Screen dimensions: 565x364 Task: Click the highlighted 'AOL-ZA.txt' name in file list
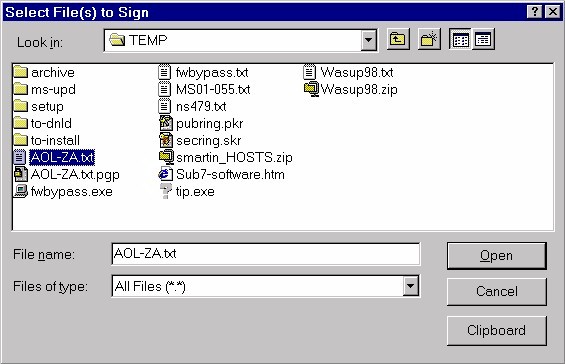(62, 157)
